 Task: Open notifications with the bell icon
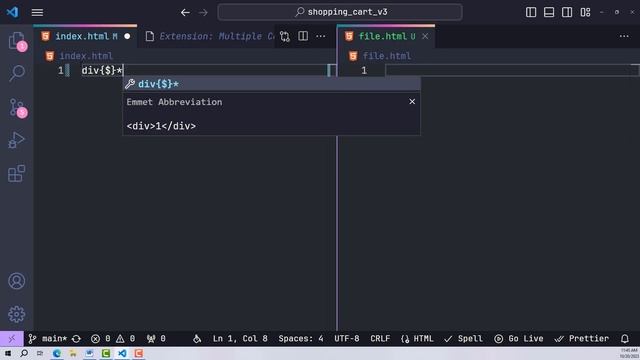(624, 338)
